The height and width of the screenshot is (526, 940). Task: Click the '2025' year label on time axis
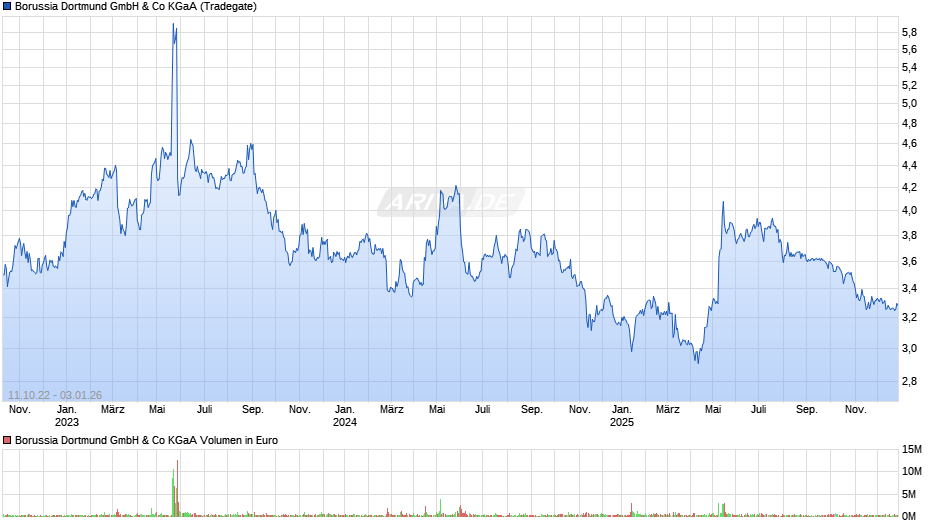click(x=622, y=422)
